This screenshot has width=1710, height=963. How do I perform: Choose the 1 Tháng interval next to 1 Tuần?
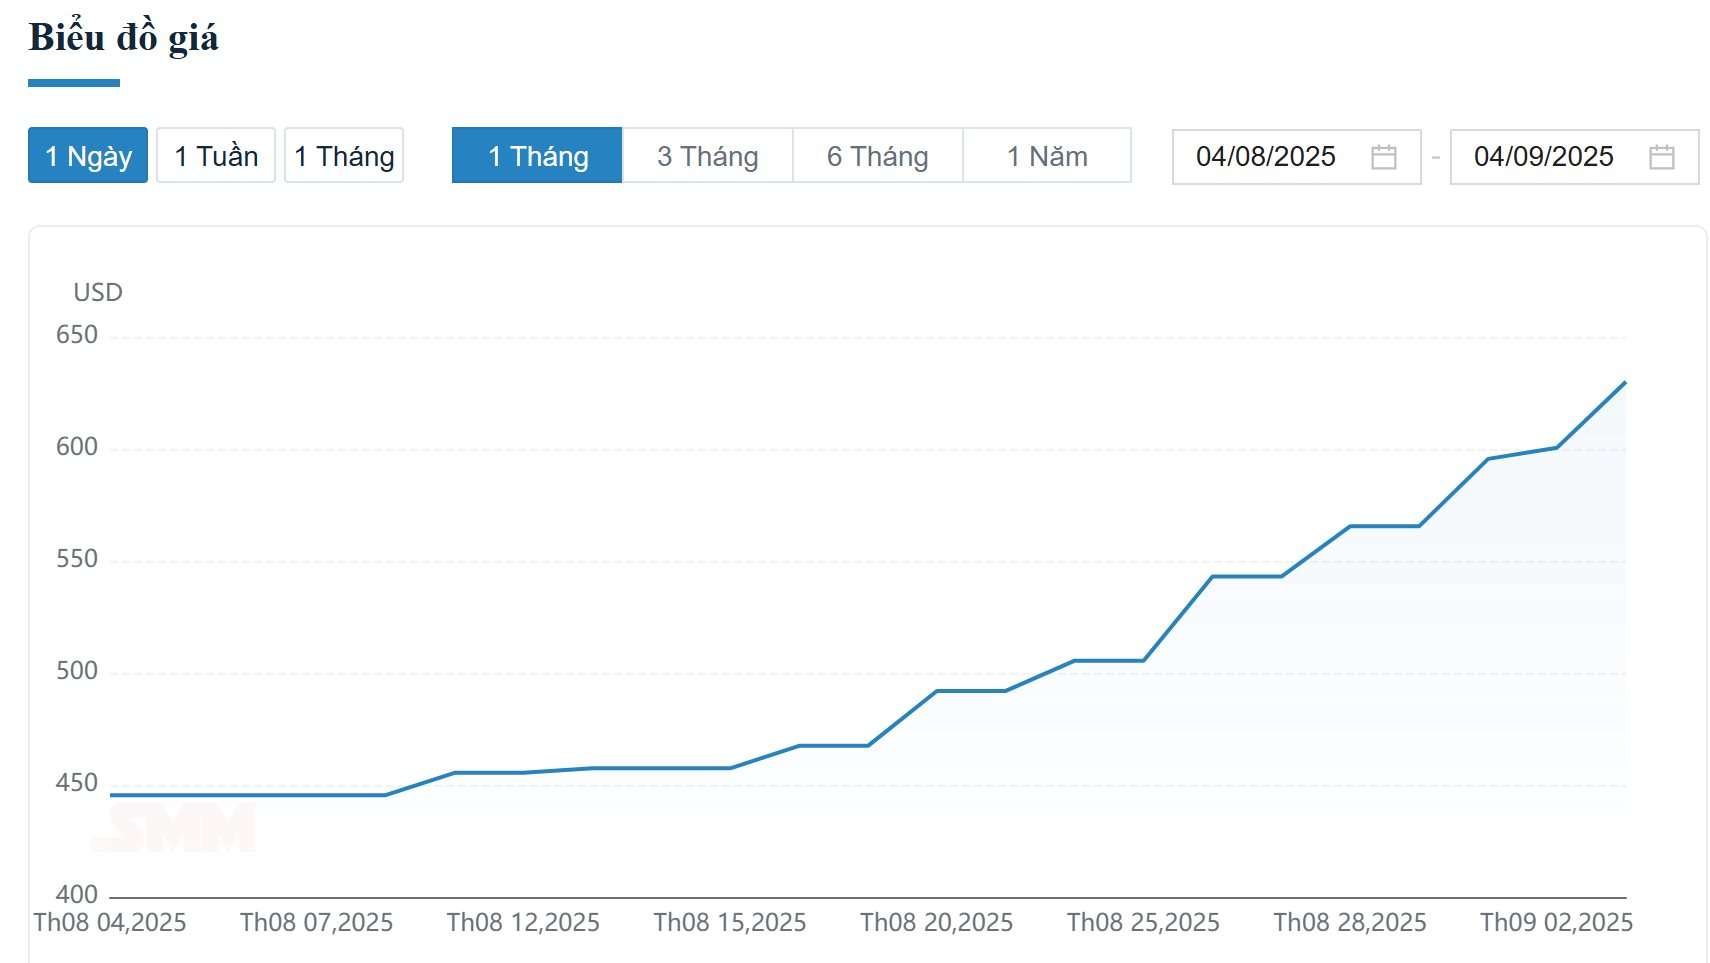344,156
